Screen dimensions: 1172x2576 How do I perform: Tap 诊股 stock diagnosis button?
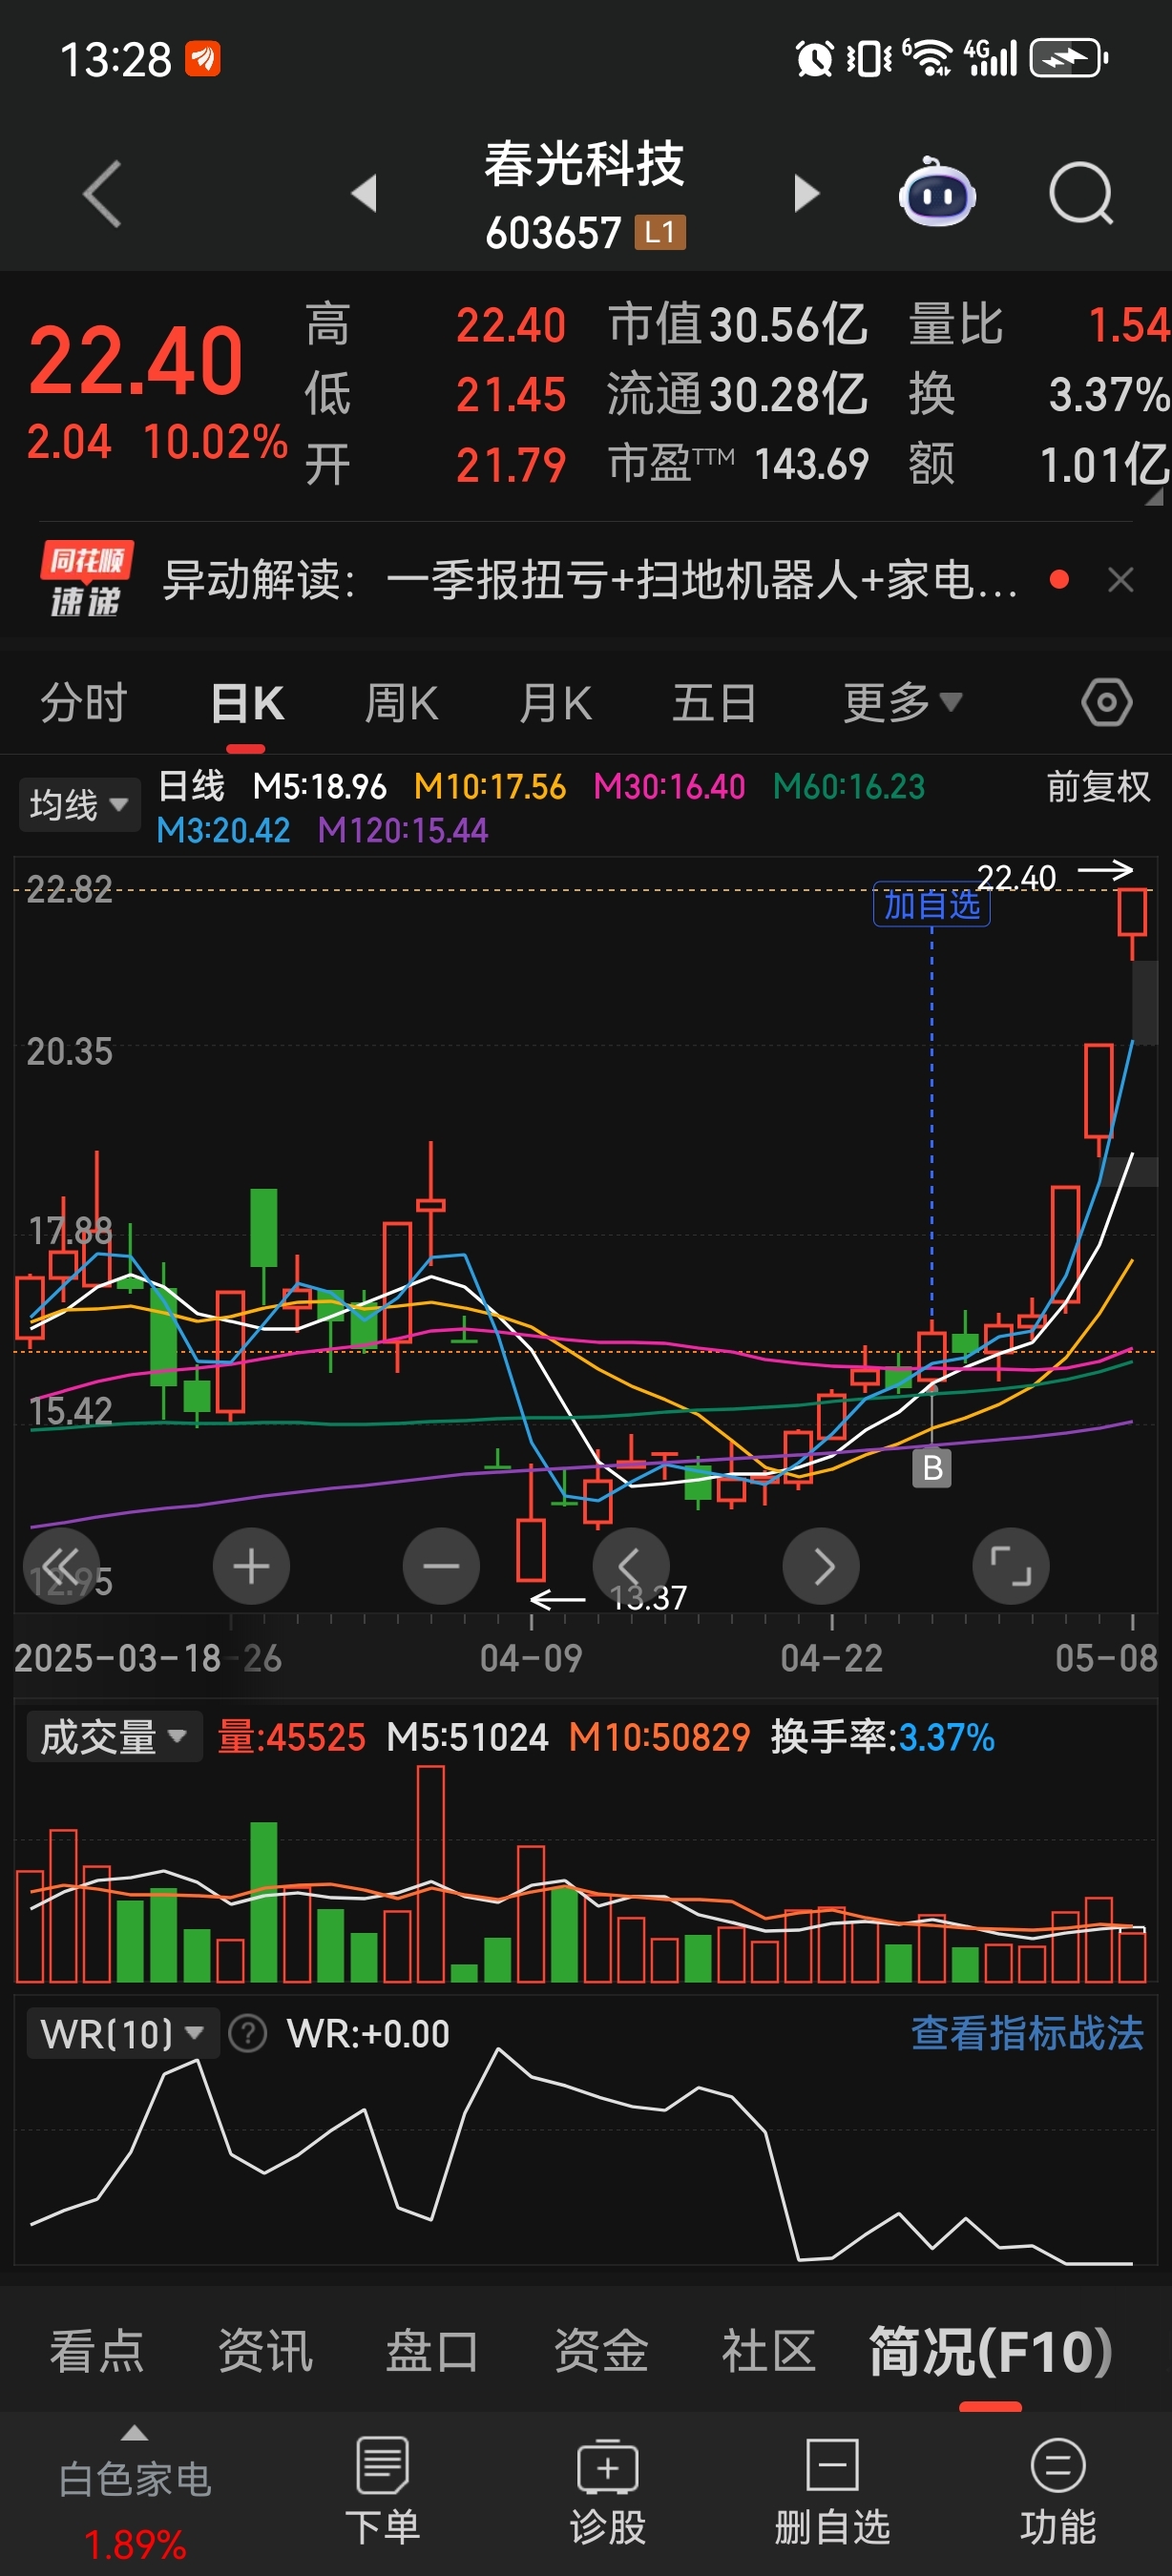click(607, 2491)
